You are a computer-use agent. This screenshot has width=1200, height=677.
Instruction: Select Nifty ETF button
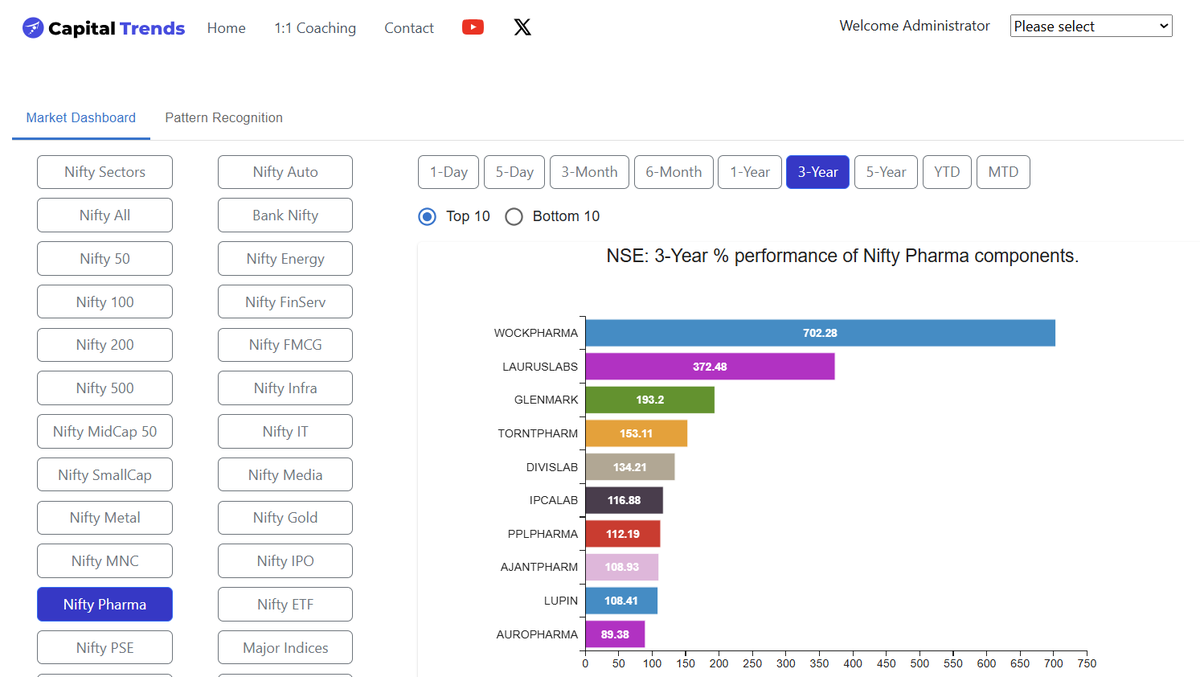285,604
